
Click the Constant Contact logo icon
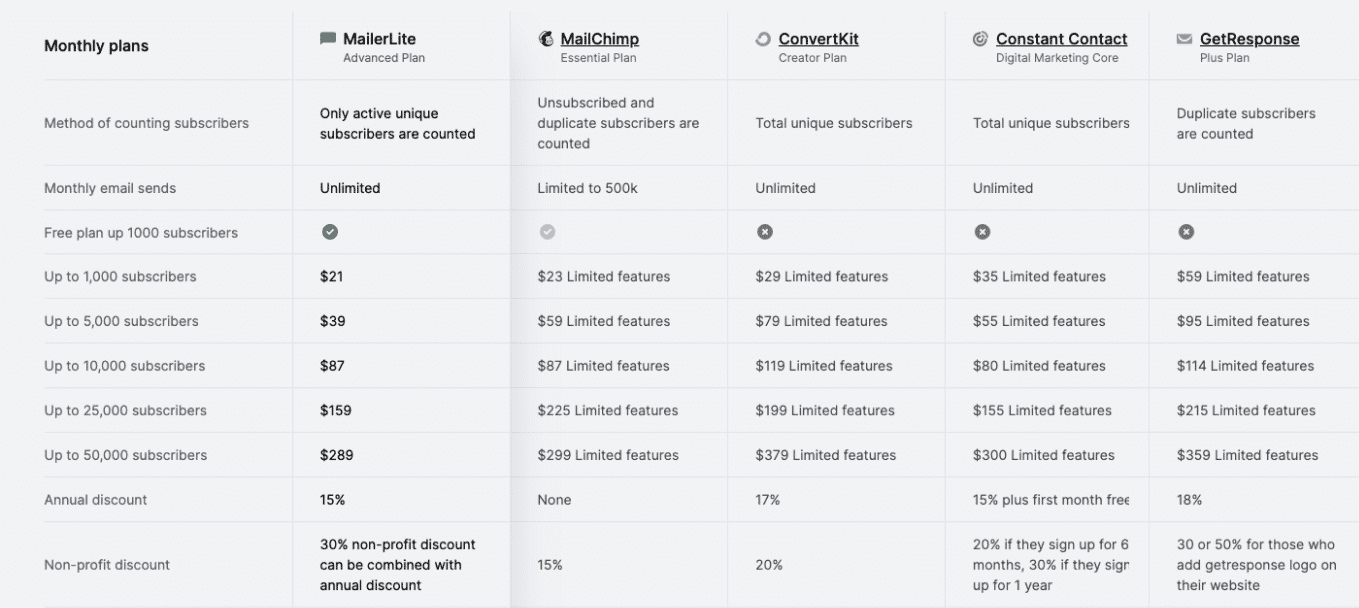coord(980,39)
